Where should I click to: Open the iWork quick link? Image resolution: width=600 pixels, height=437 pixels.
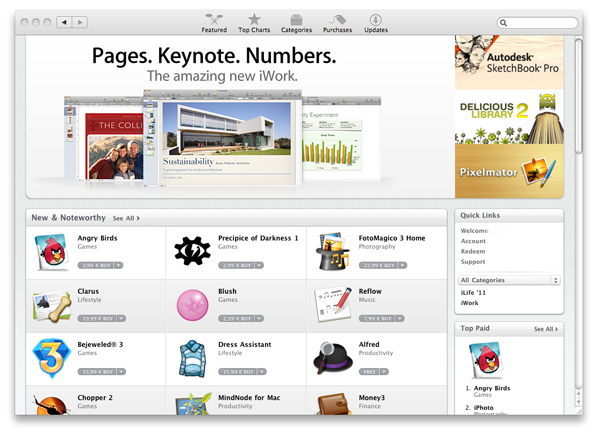pos(470,303)
